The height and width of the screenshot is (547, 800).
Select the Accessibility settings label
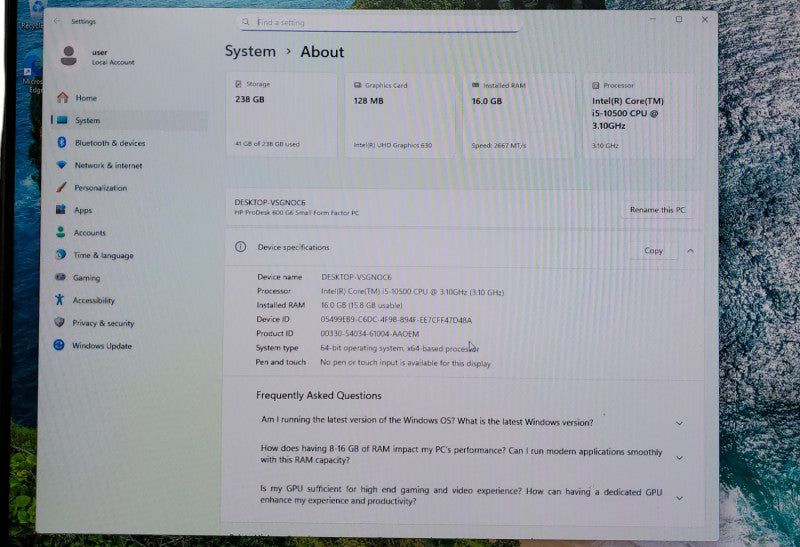(x=94, y=301)
